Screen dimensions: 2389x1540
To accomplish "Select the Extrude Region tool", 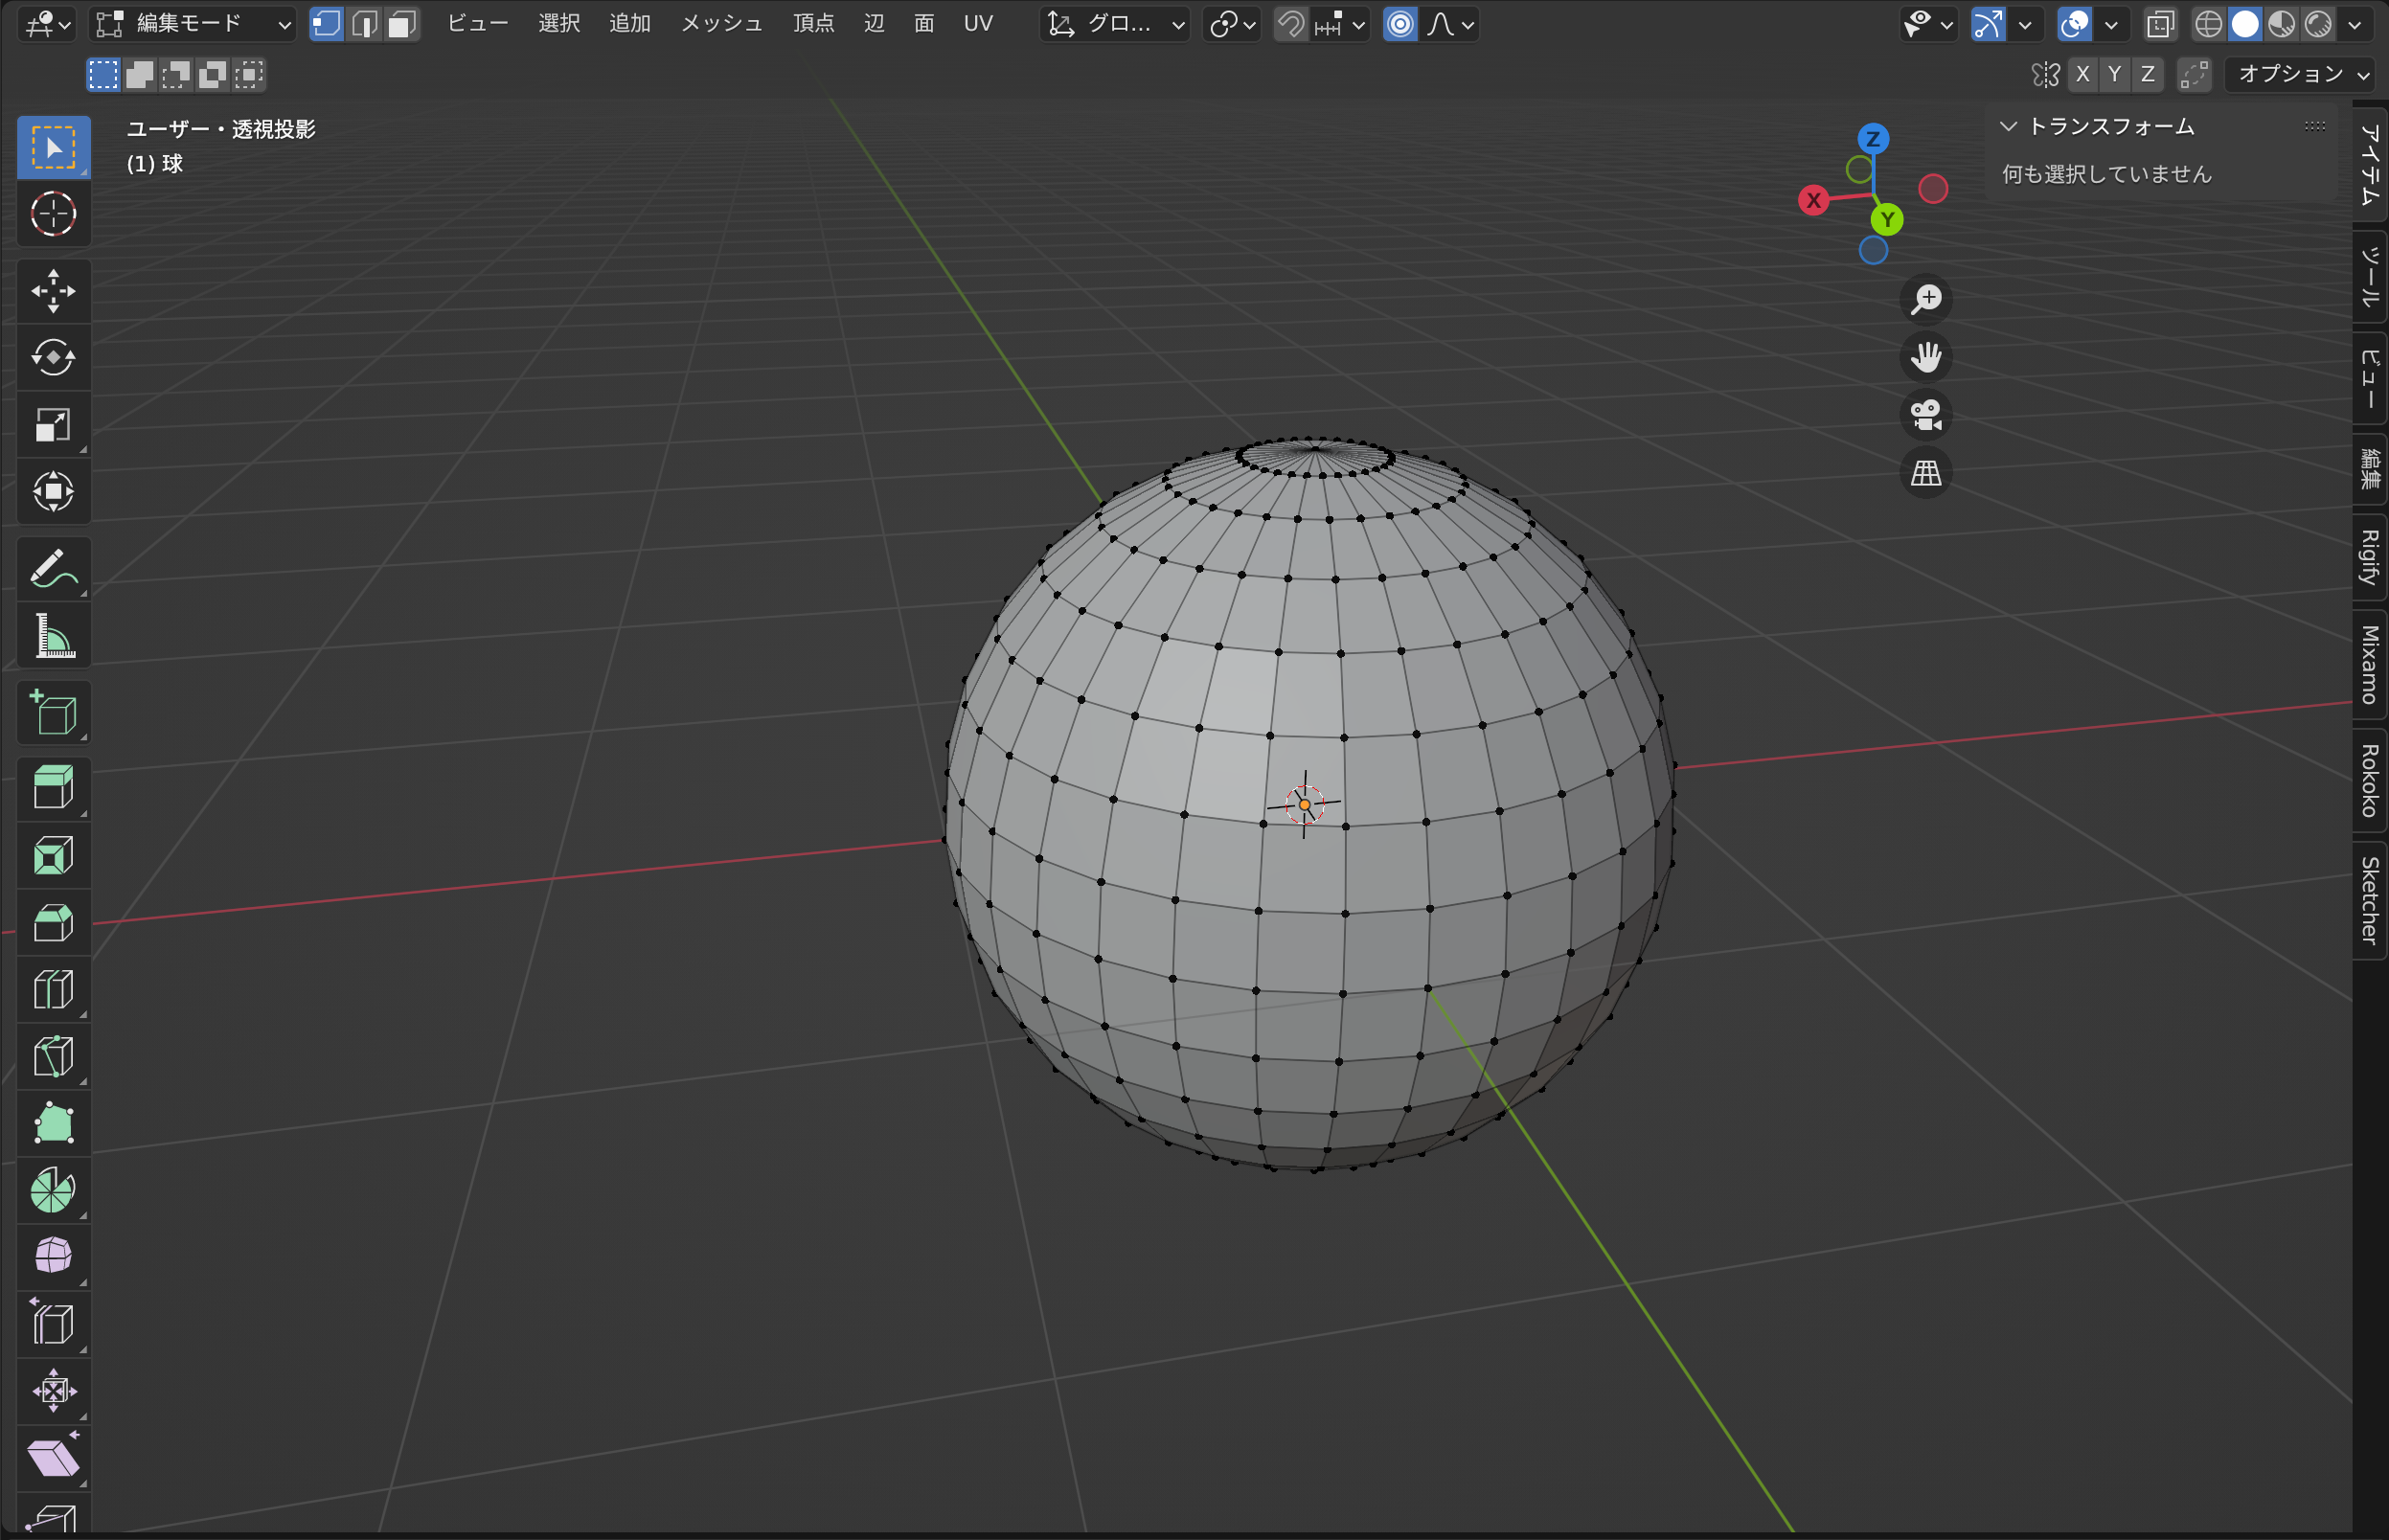I will coord(54,789).
